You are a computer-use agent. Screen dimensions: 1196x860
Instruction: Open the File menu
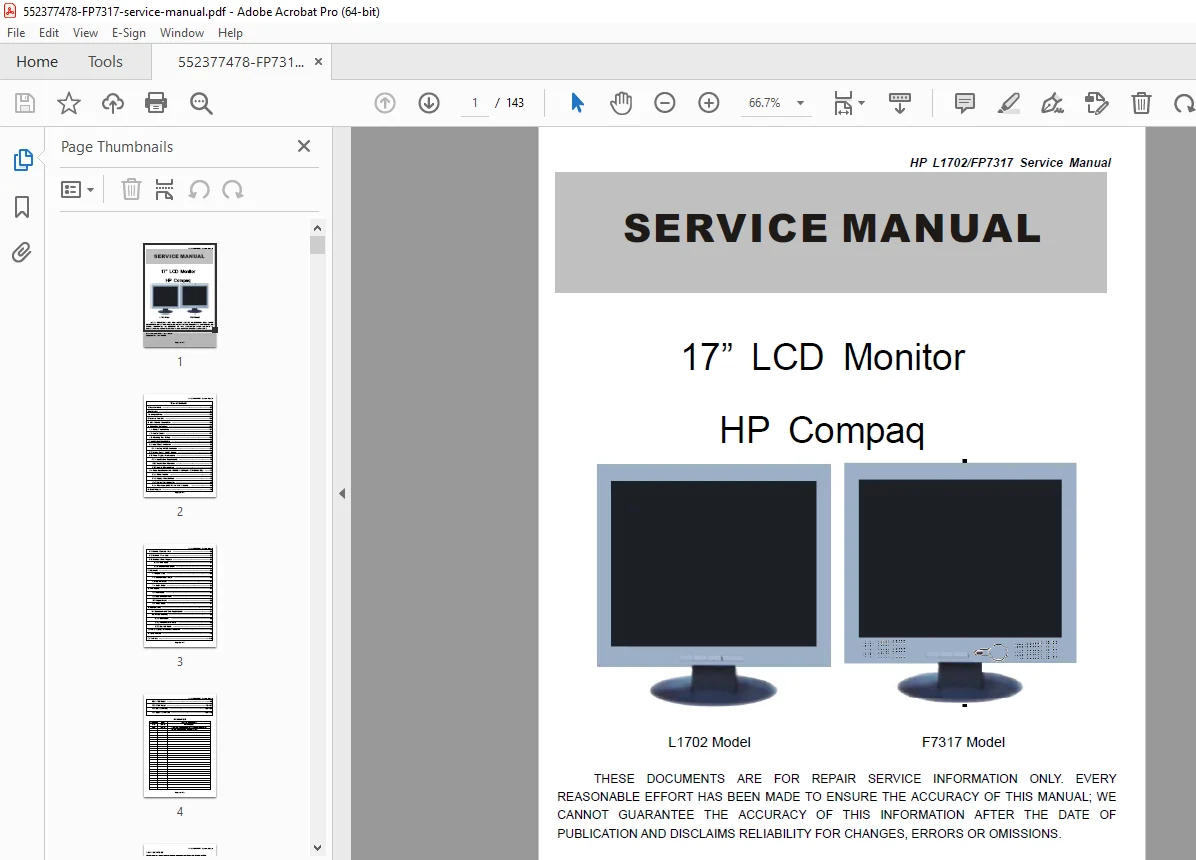point(16,33)
